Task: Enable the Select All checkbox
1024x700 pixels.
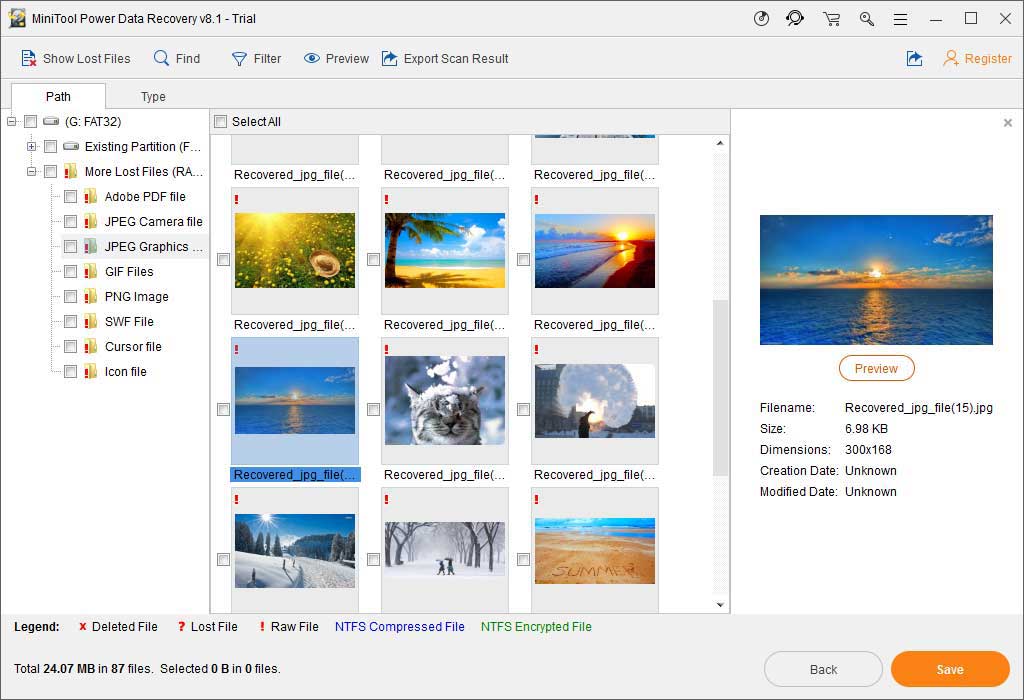Action: coord(221,122)
